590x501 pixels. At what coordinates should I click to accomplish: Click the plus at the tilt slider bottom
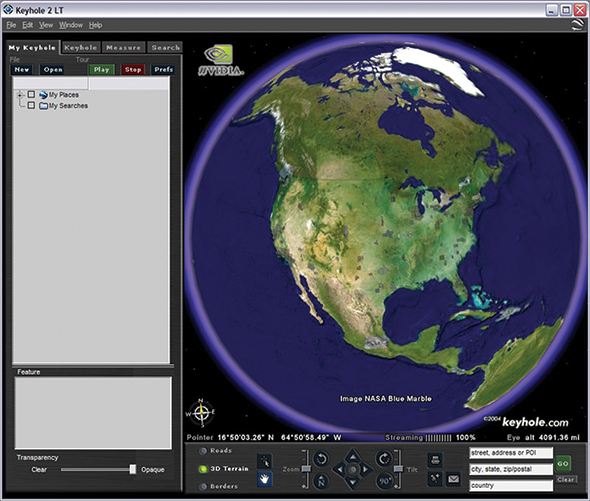(x=396, y=487)
